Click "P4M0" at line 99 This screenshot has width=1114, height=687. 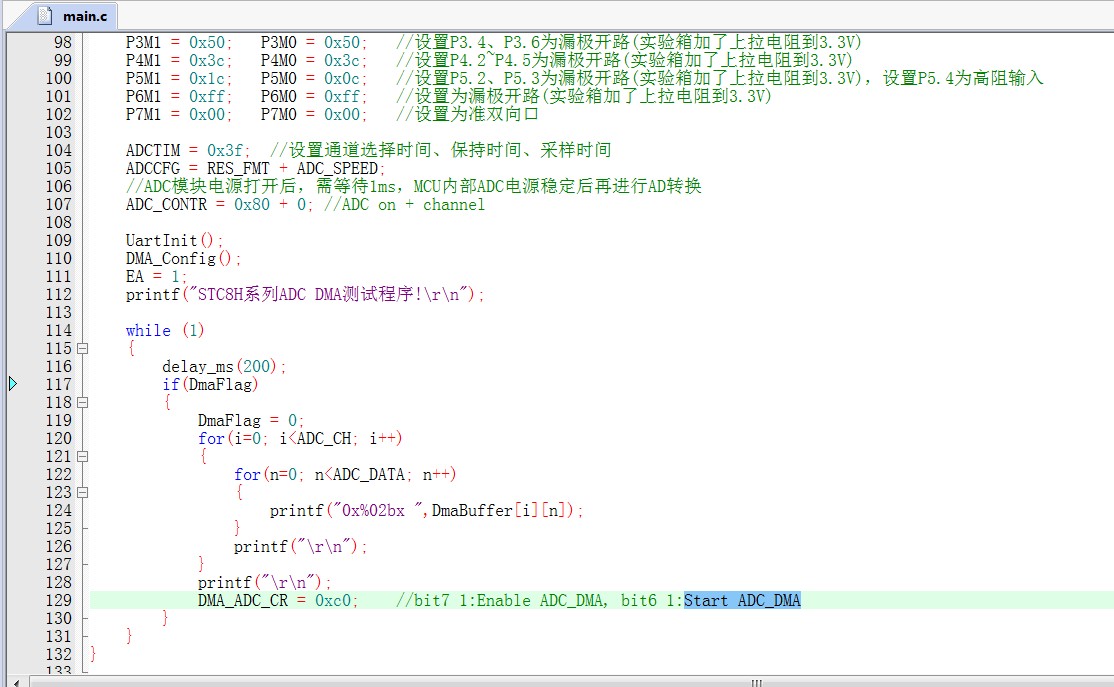[x=278, y=60]
